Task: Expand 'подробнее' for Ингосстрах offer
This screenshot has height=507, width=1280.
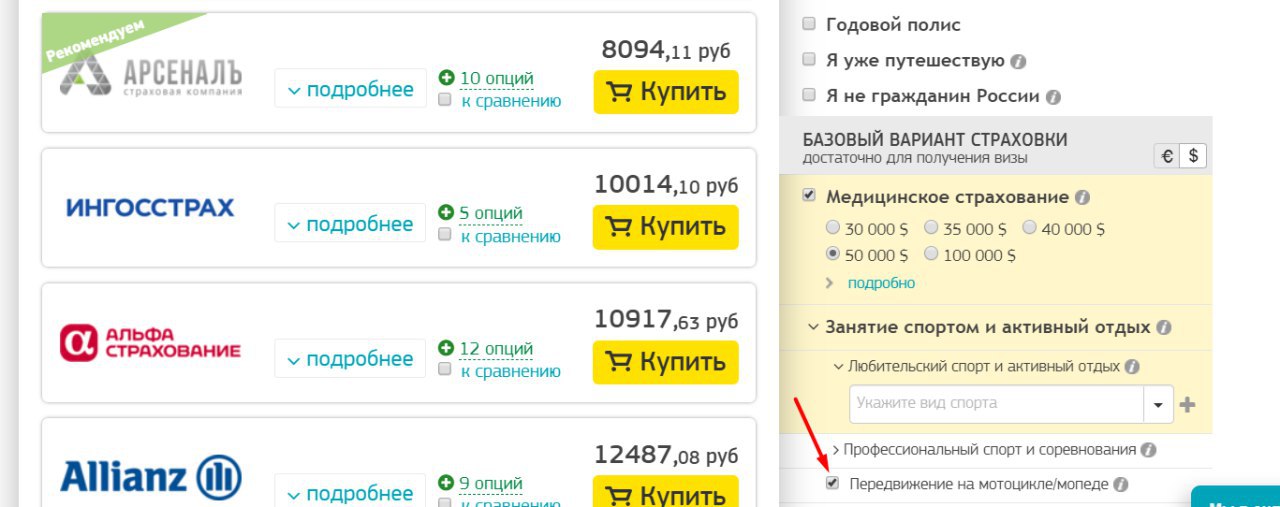Action: pos(350,224)
